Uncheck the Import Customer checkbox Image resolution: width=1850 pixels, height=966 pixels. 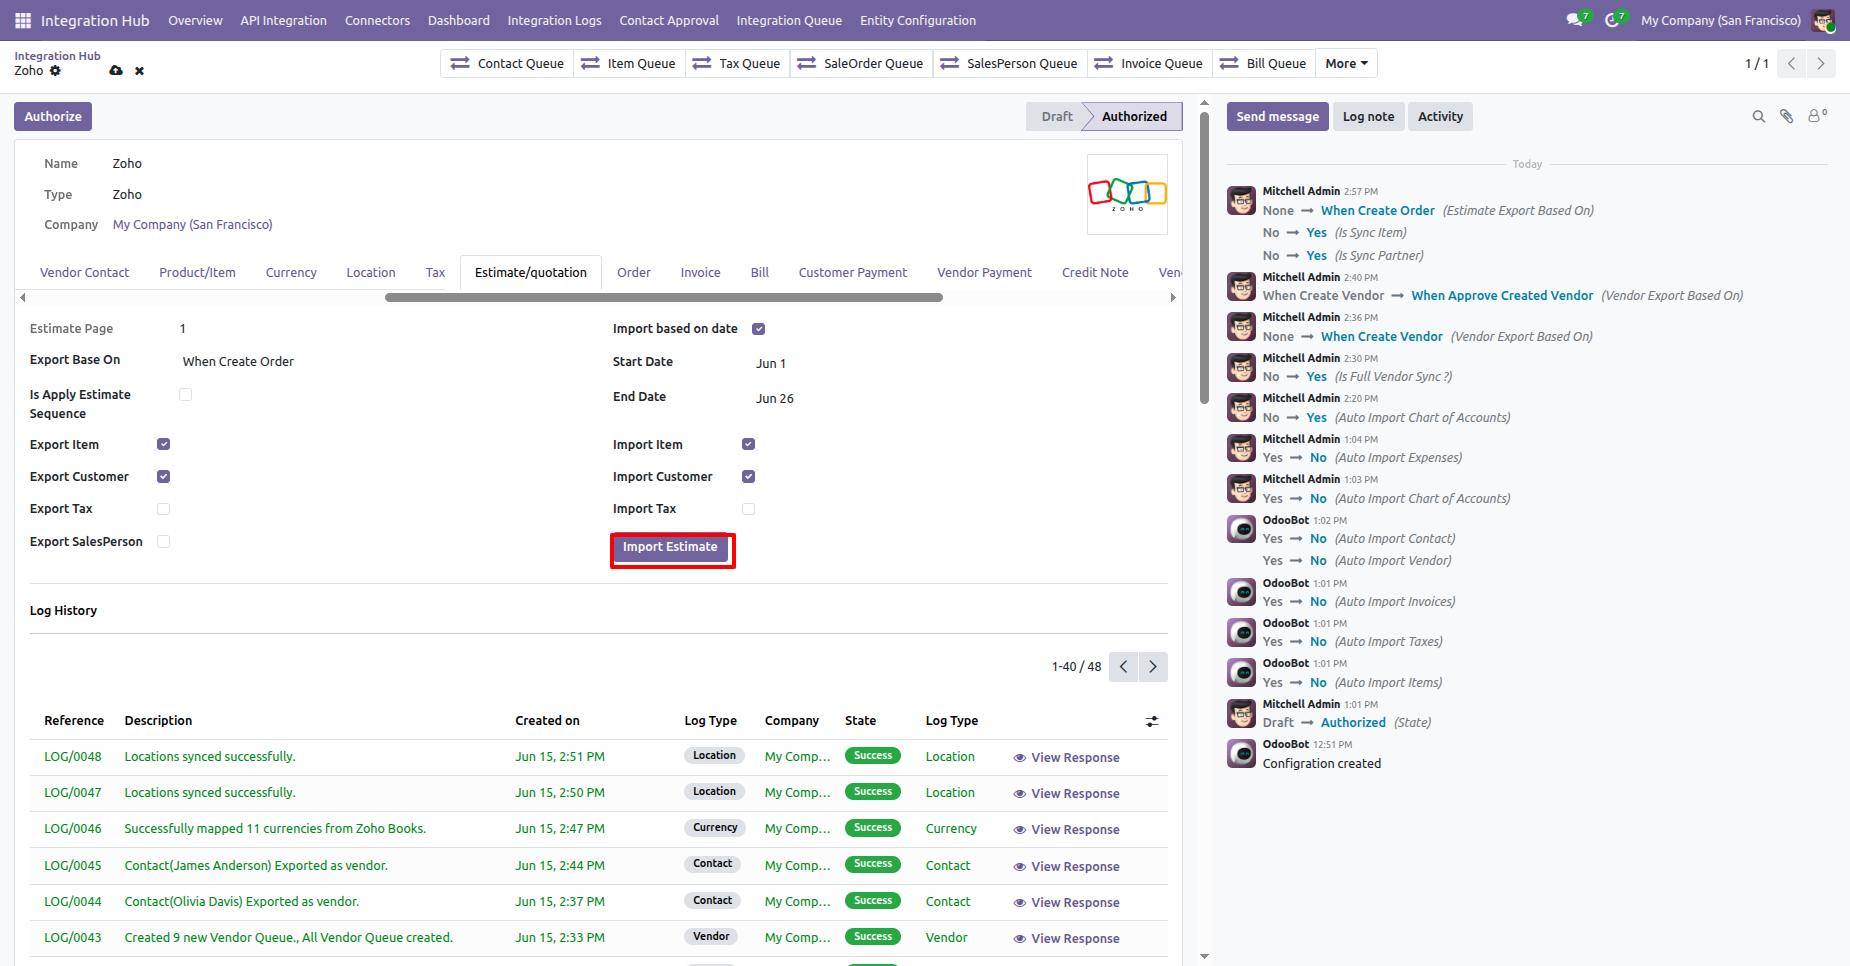748,477
